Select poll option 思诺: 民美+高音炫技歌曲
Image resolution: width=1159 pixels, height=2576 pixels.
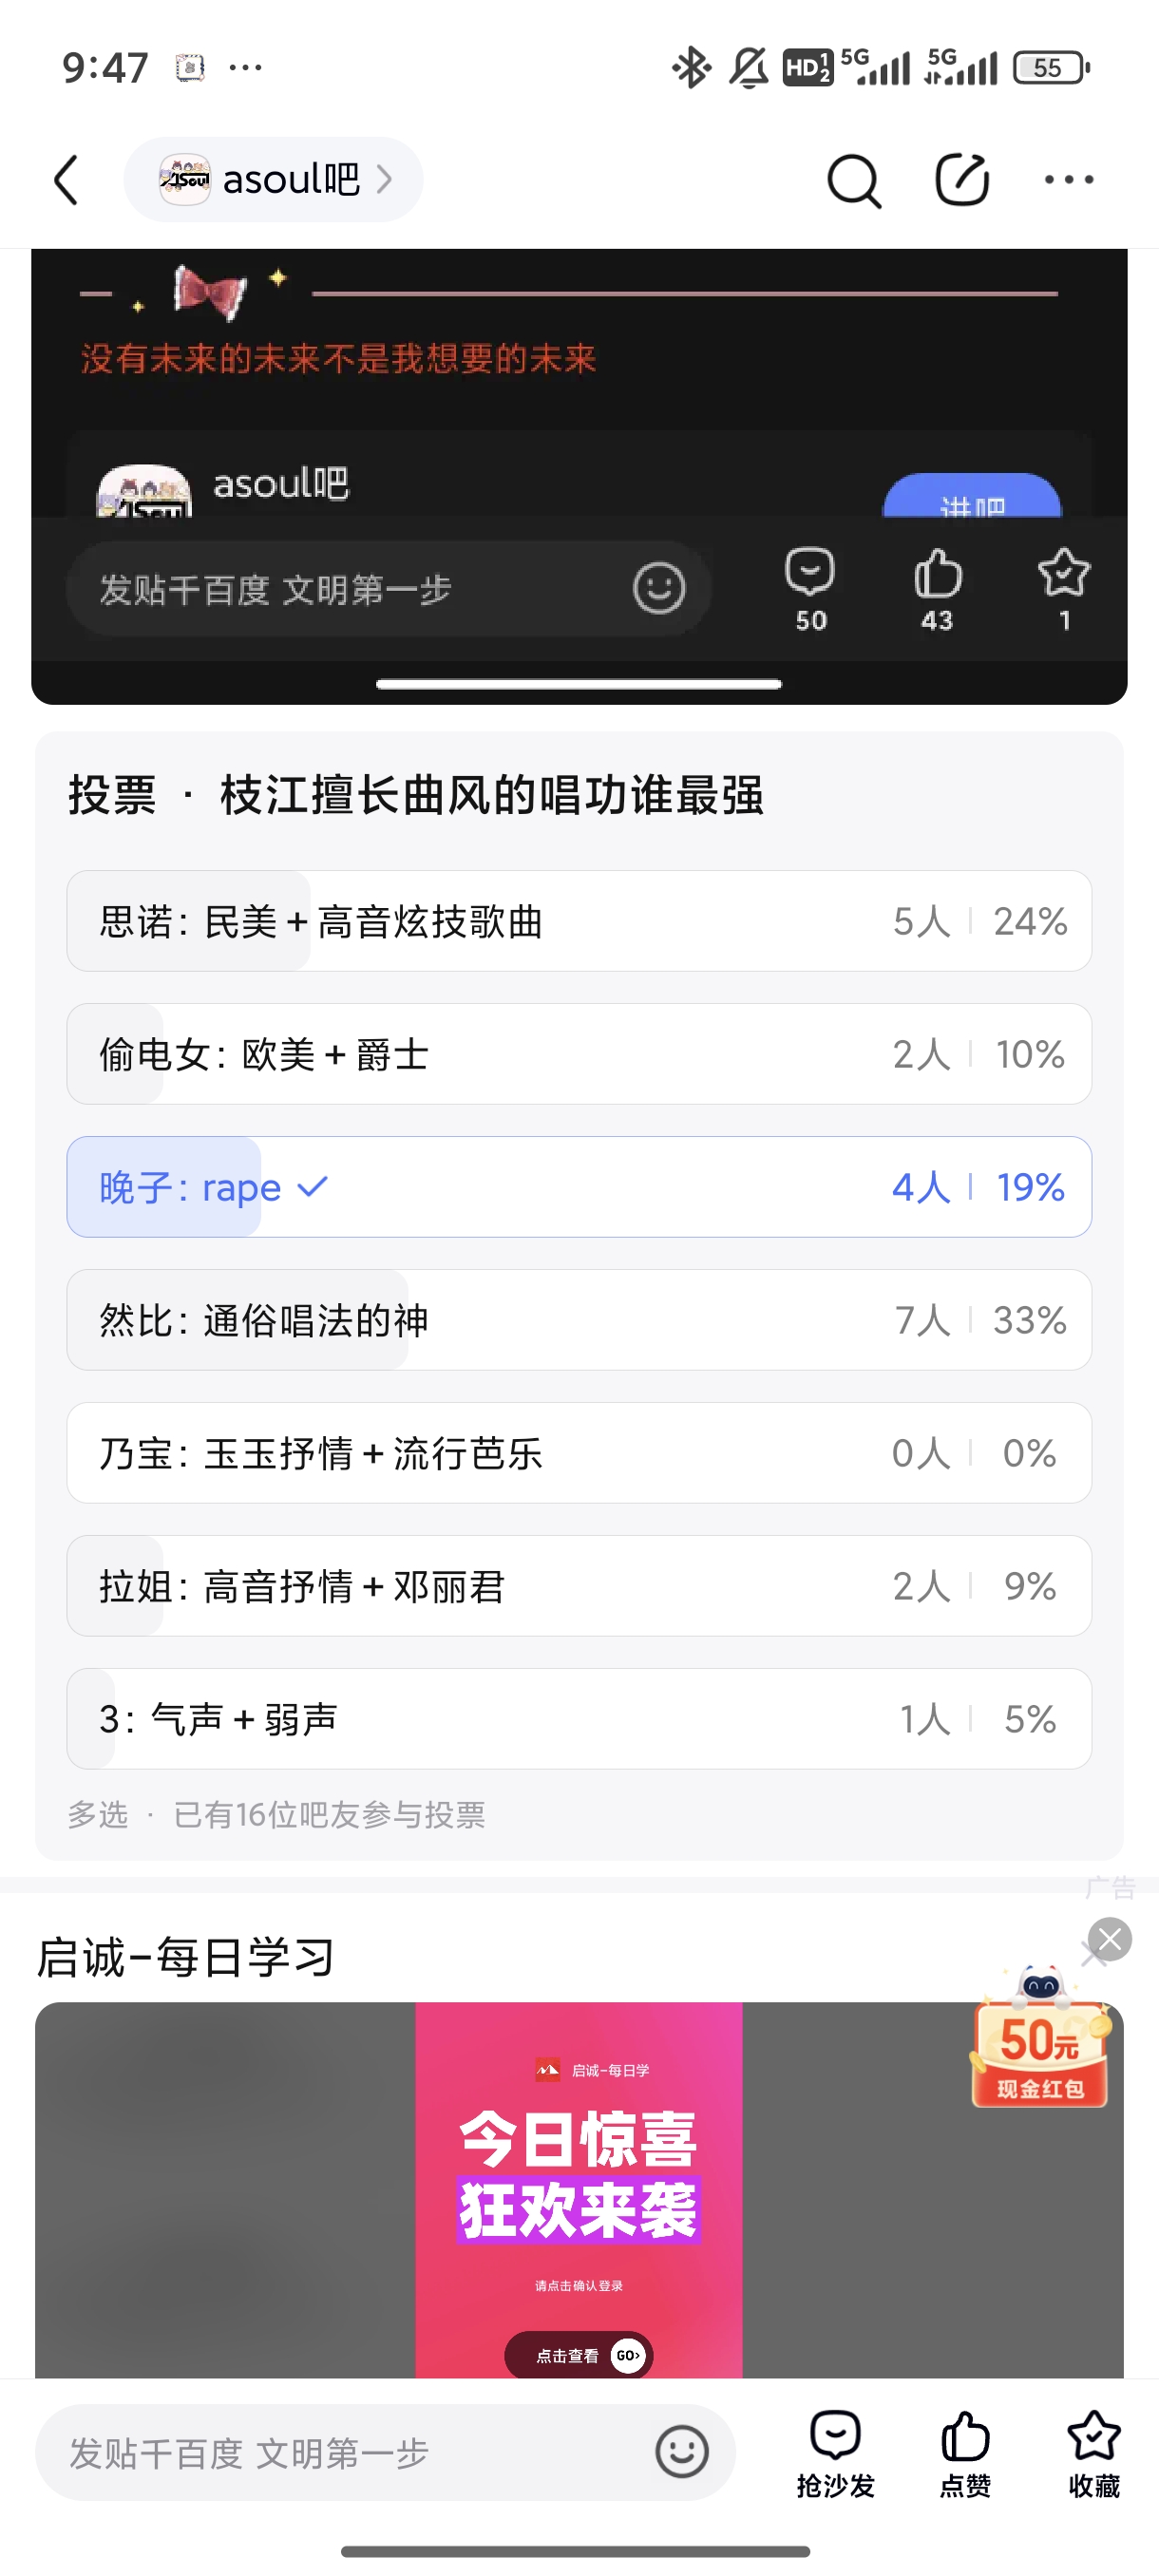click(x=578, y=921)
